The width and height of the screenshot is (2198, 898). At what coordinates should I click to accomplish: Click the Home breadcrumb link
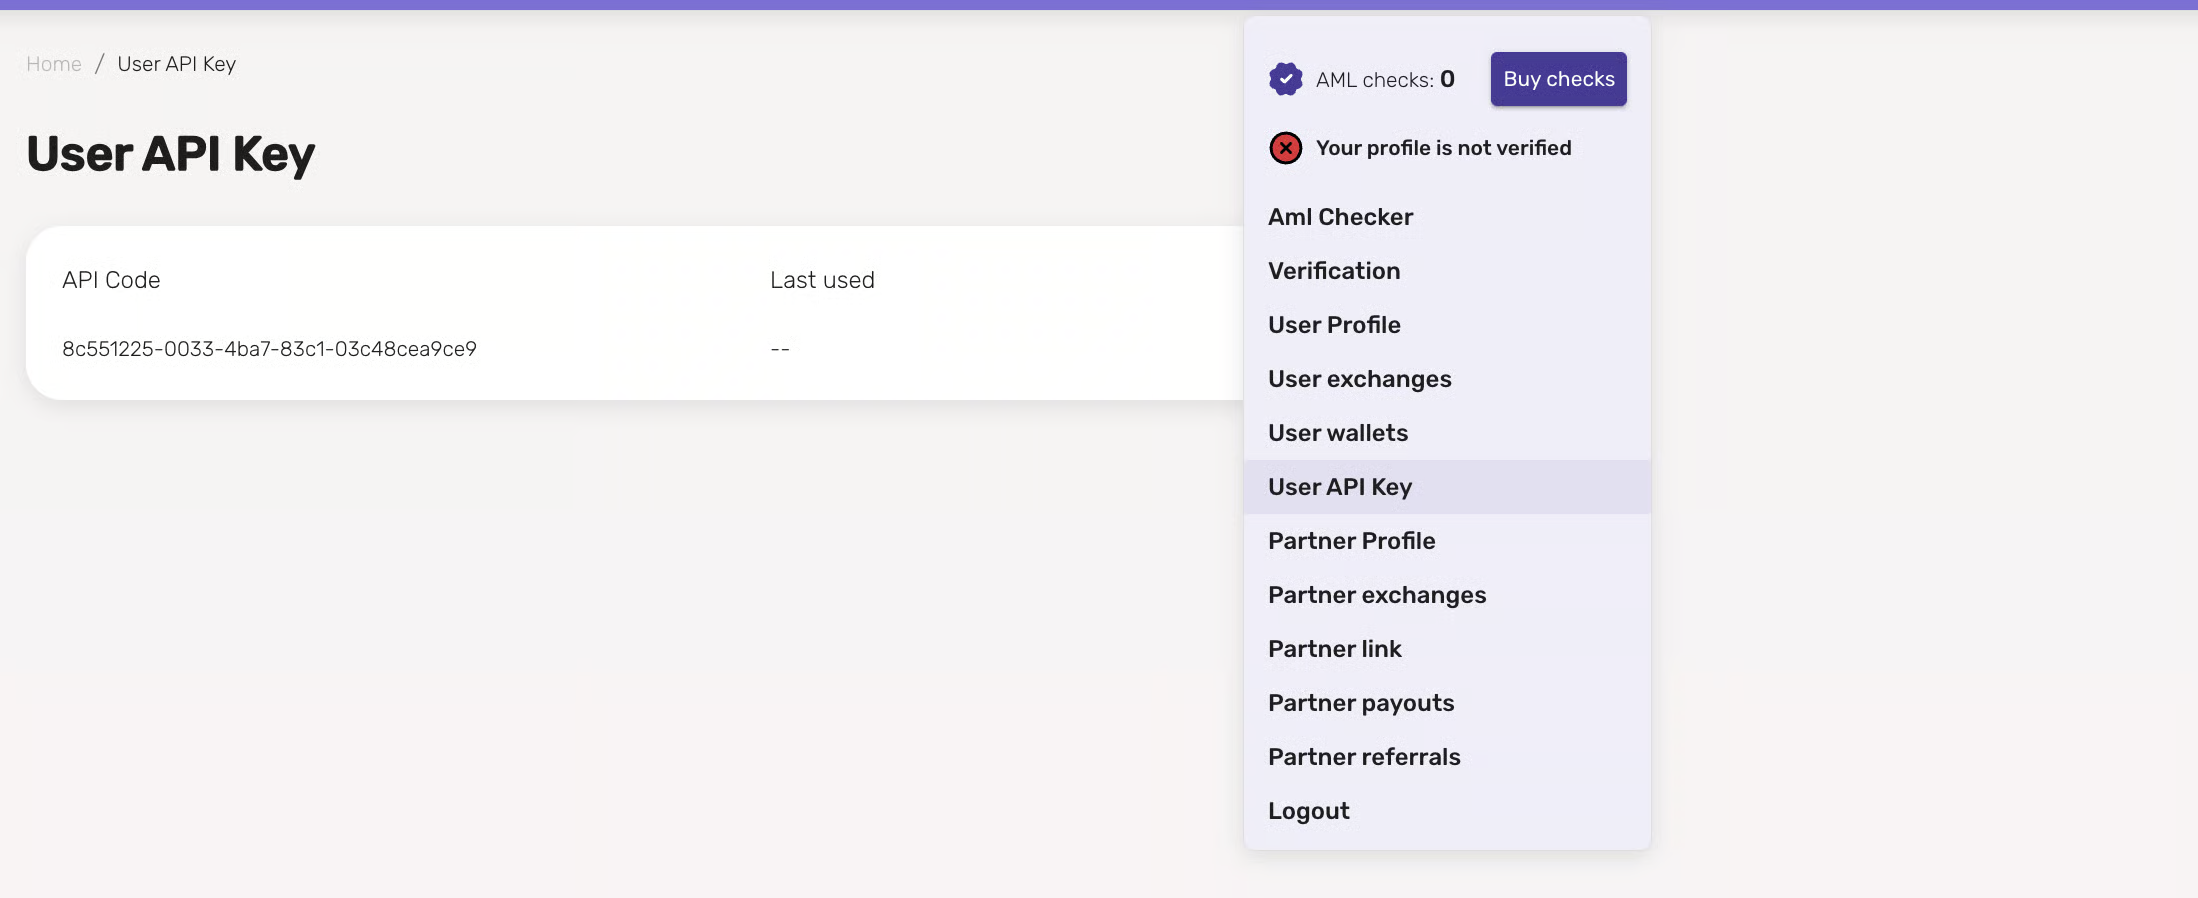[54, 64]
